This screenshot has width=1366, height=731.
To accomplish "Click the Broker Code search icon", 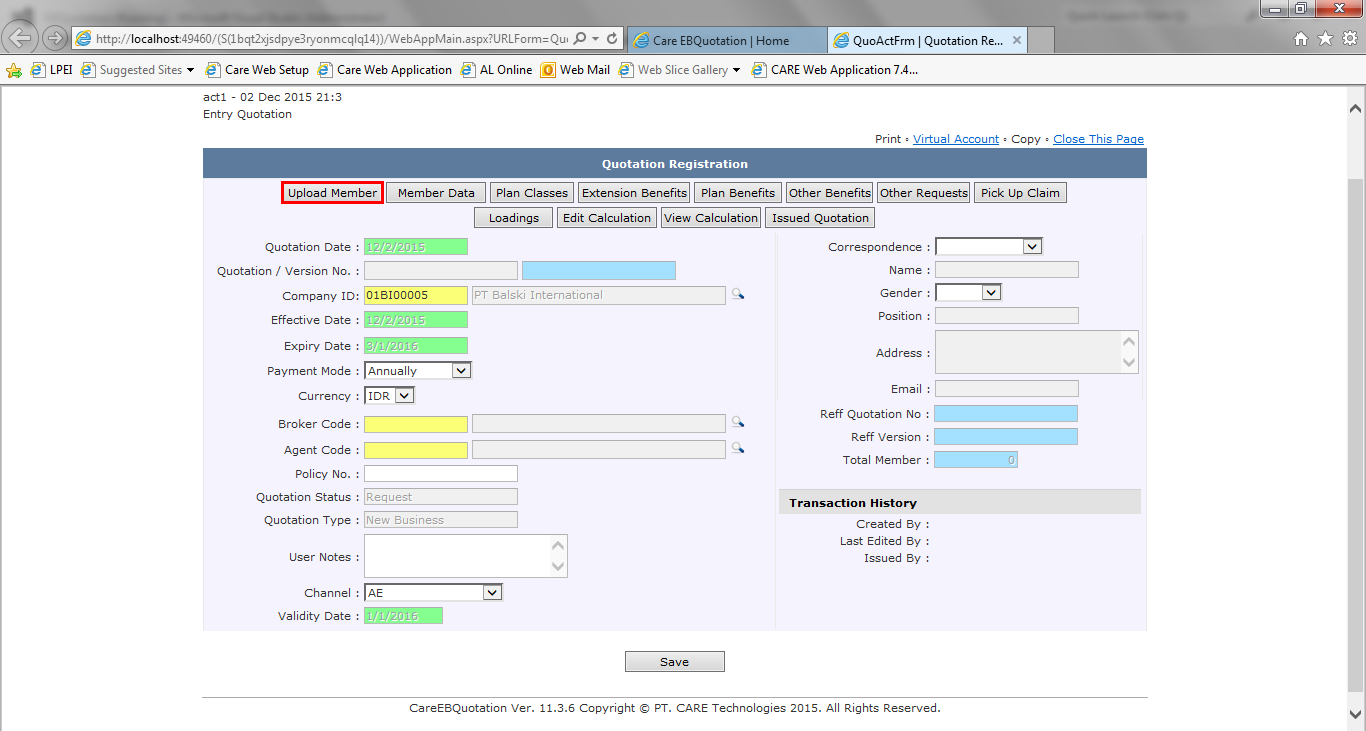I will (x=737, y=423).
